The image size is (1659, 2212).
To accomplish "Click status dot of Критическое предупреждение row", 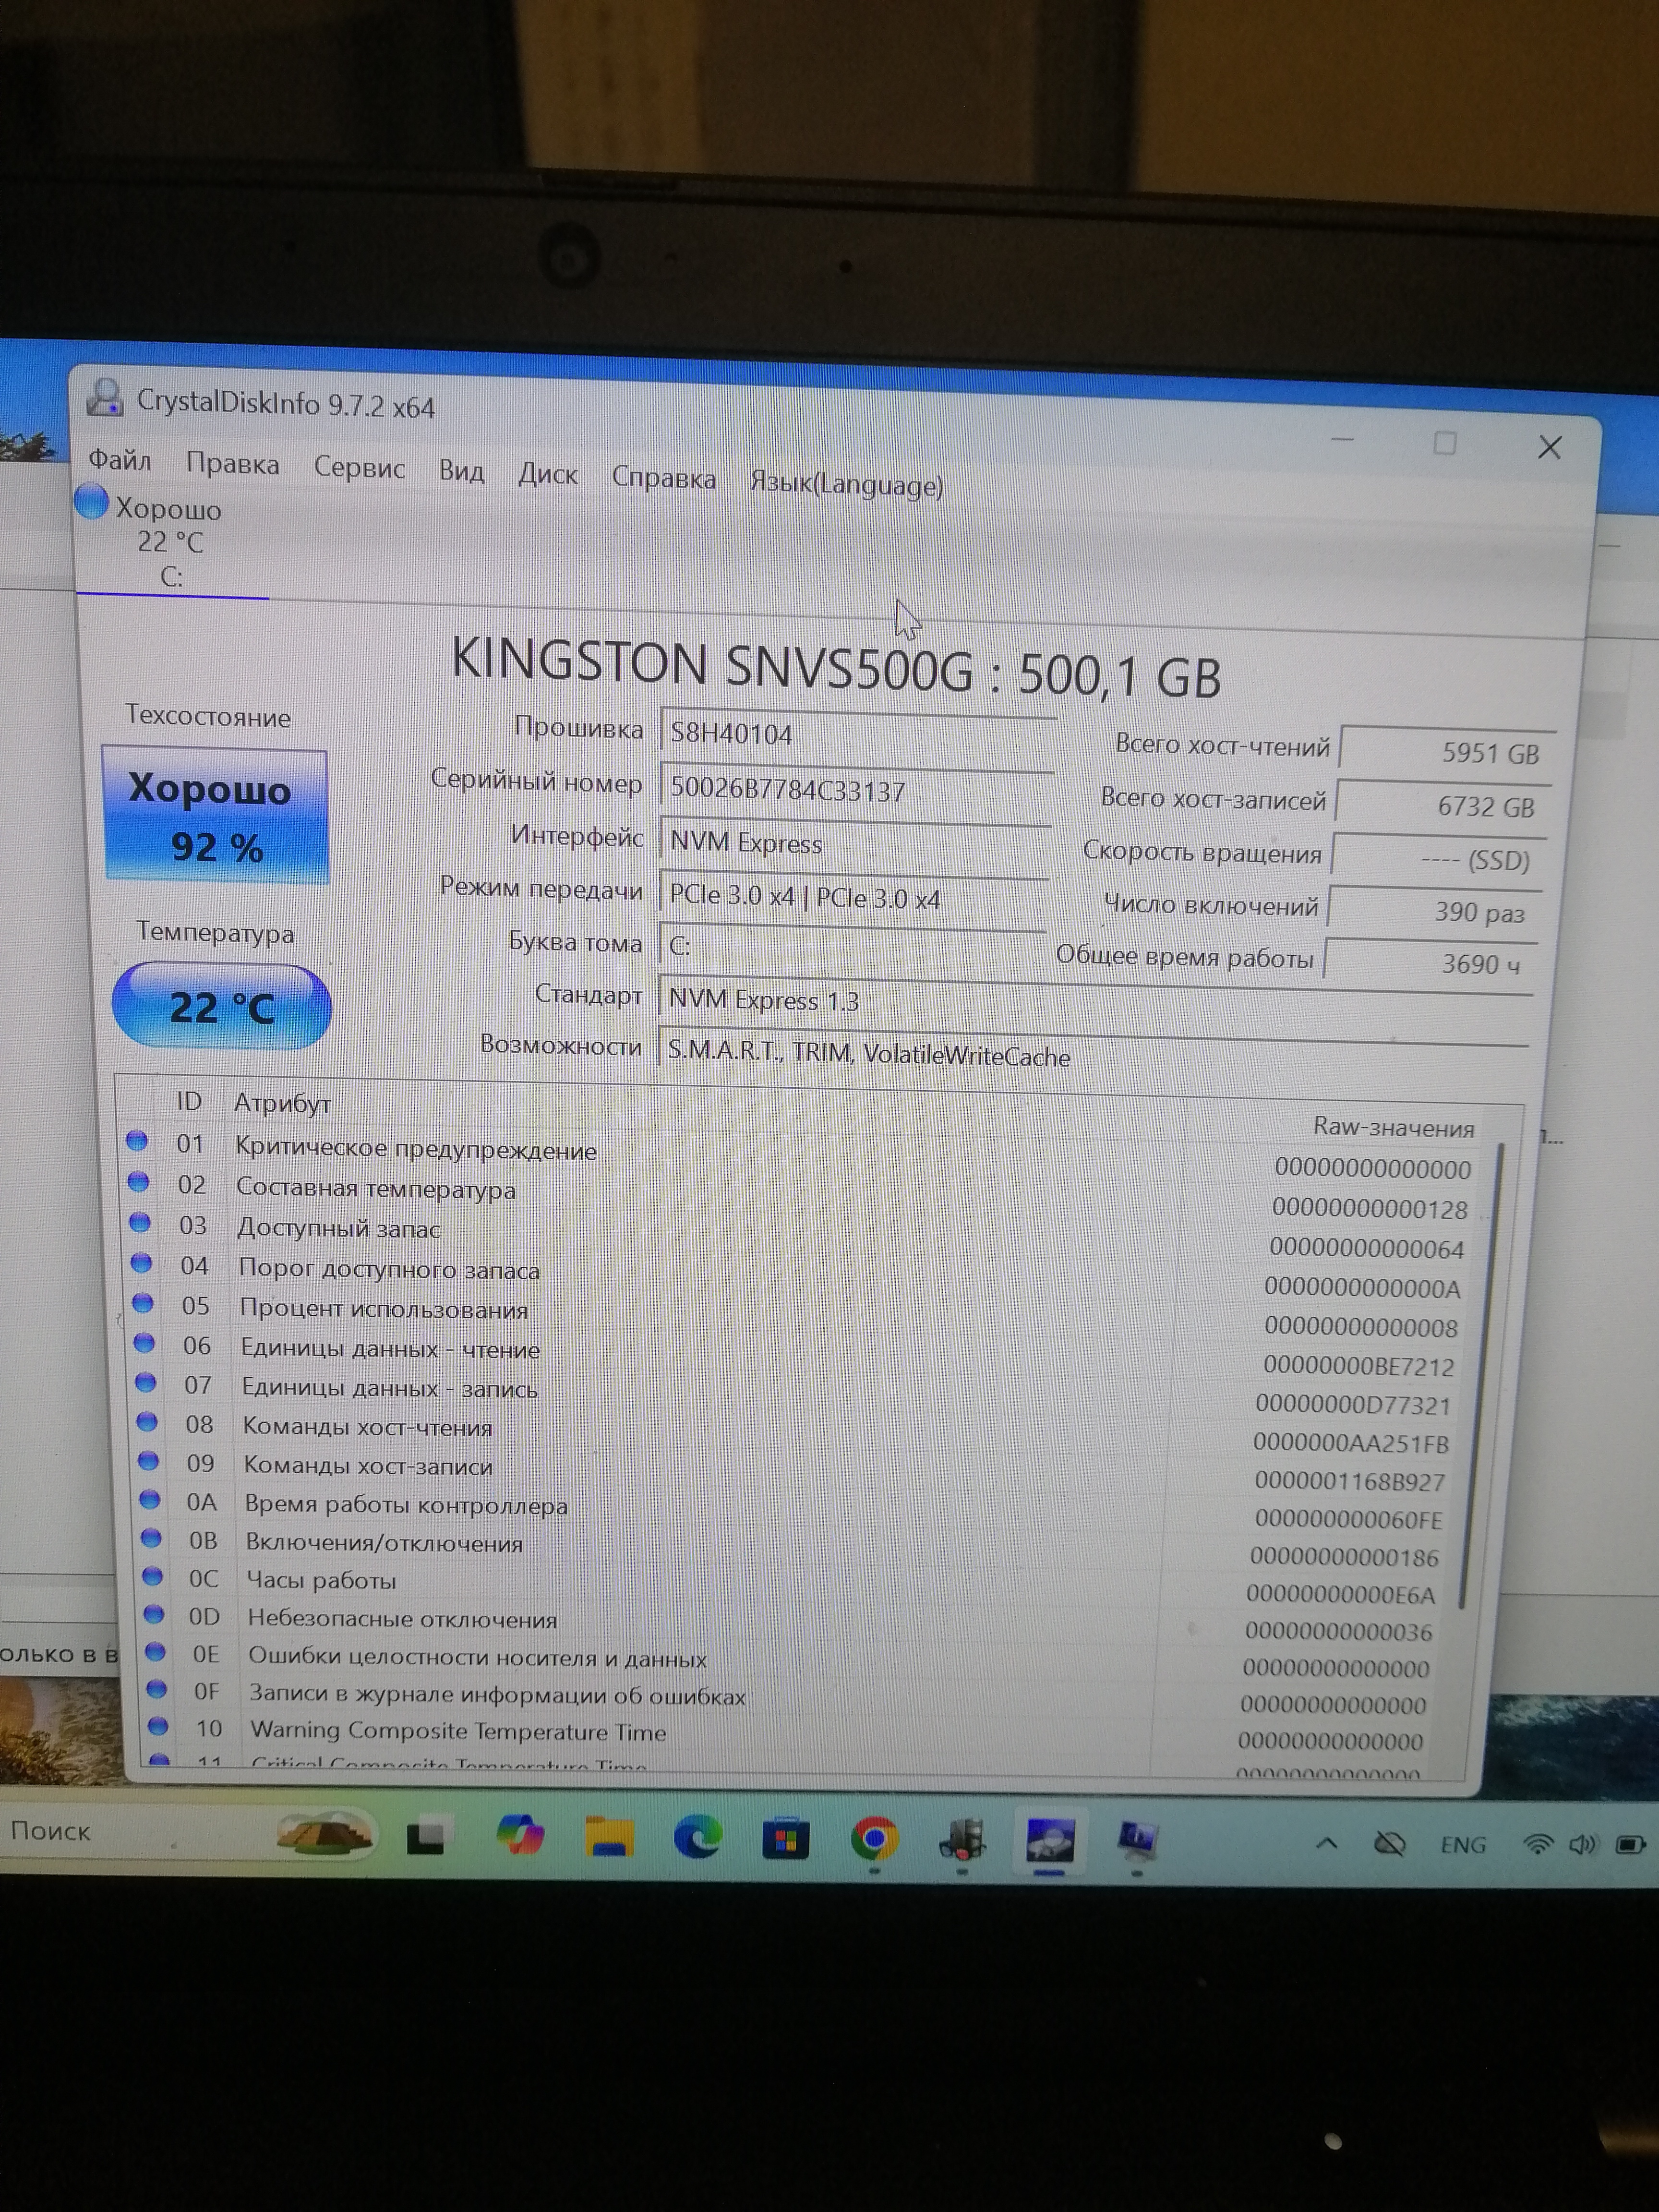I will (137, 1141).
